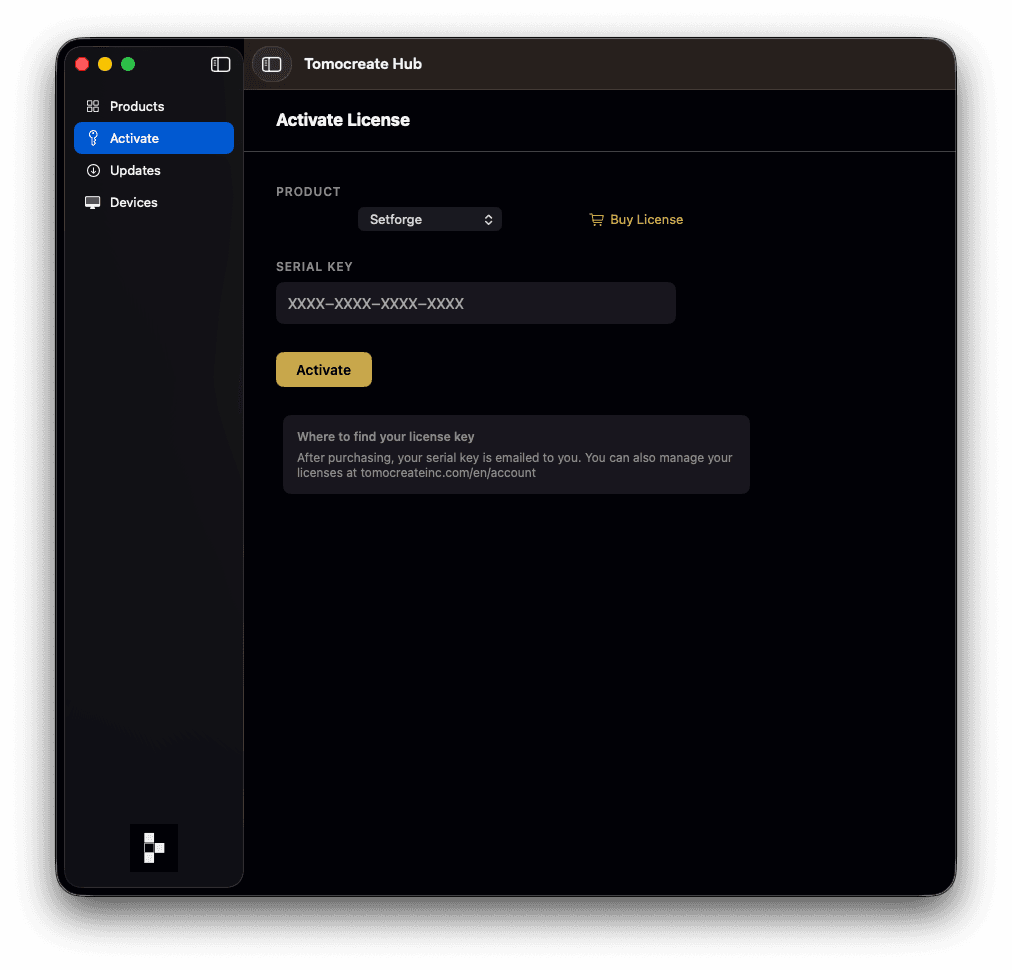This screenshot has height=970, width=1012.
Task: Click the Updates download icon
Action: coord(93,170)
